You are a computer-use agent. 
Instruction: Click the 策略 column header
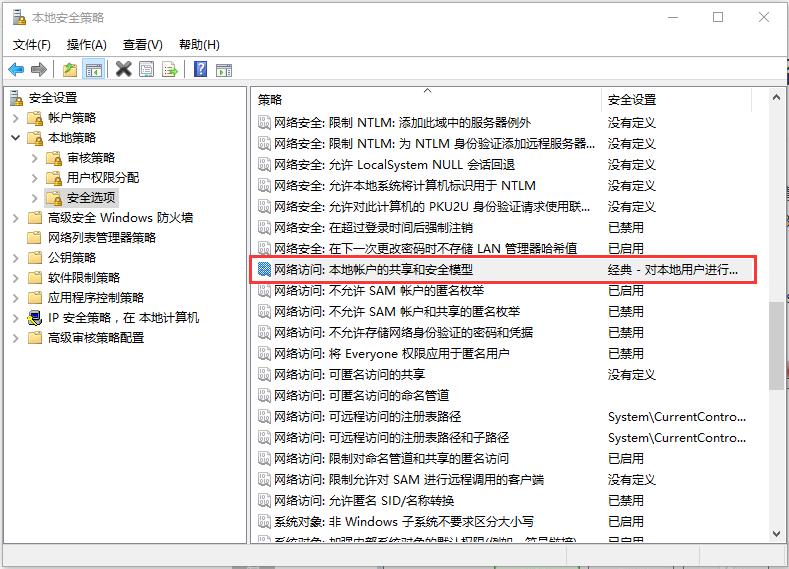(271, 100)
